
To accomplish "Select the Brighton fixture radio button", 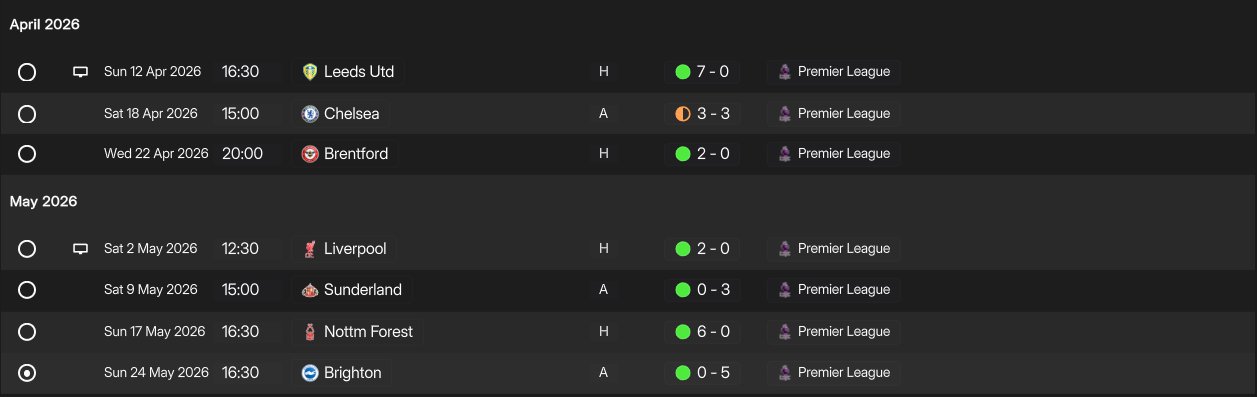I will [x=27, y=373].
